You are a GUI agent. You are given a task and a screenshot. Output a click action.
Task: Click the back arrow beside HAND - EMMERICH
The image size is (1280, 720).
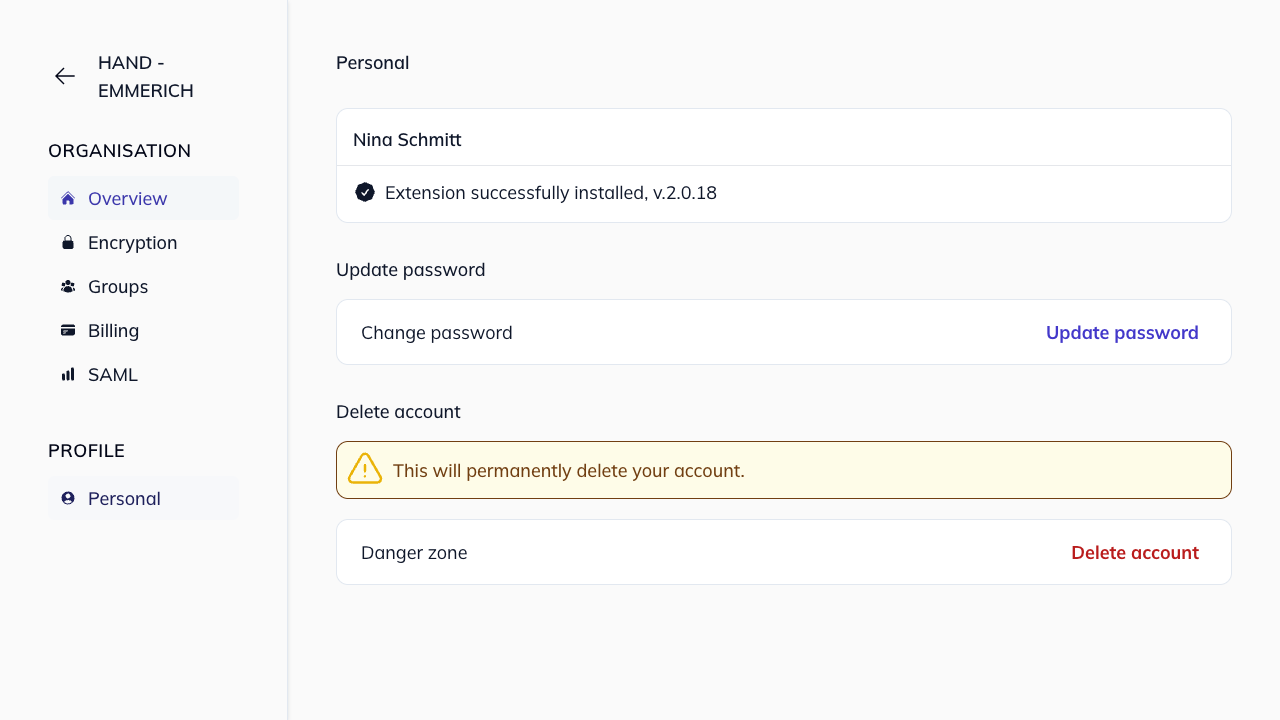tap(64, 76)
